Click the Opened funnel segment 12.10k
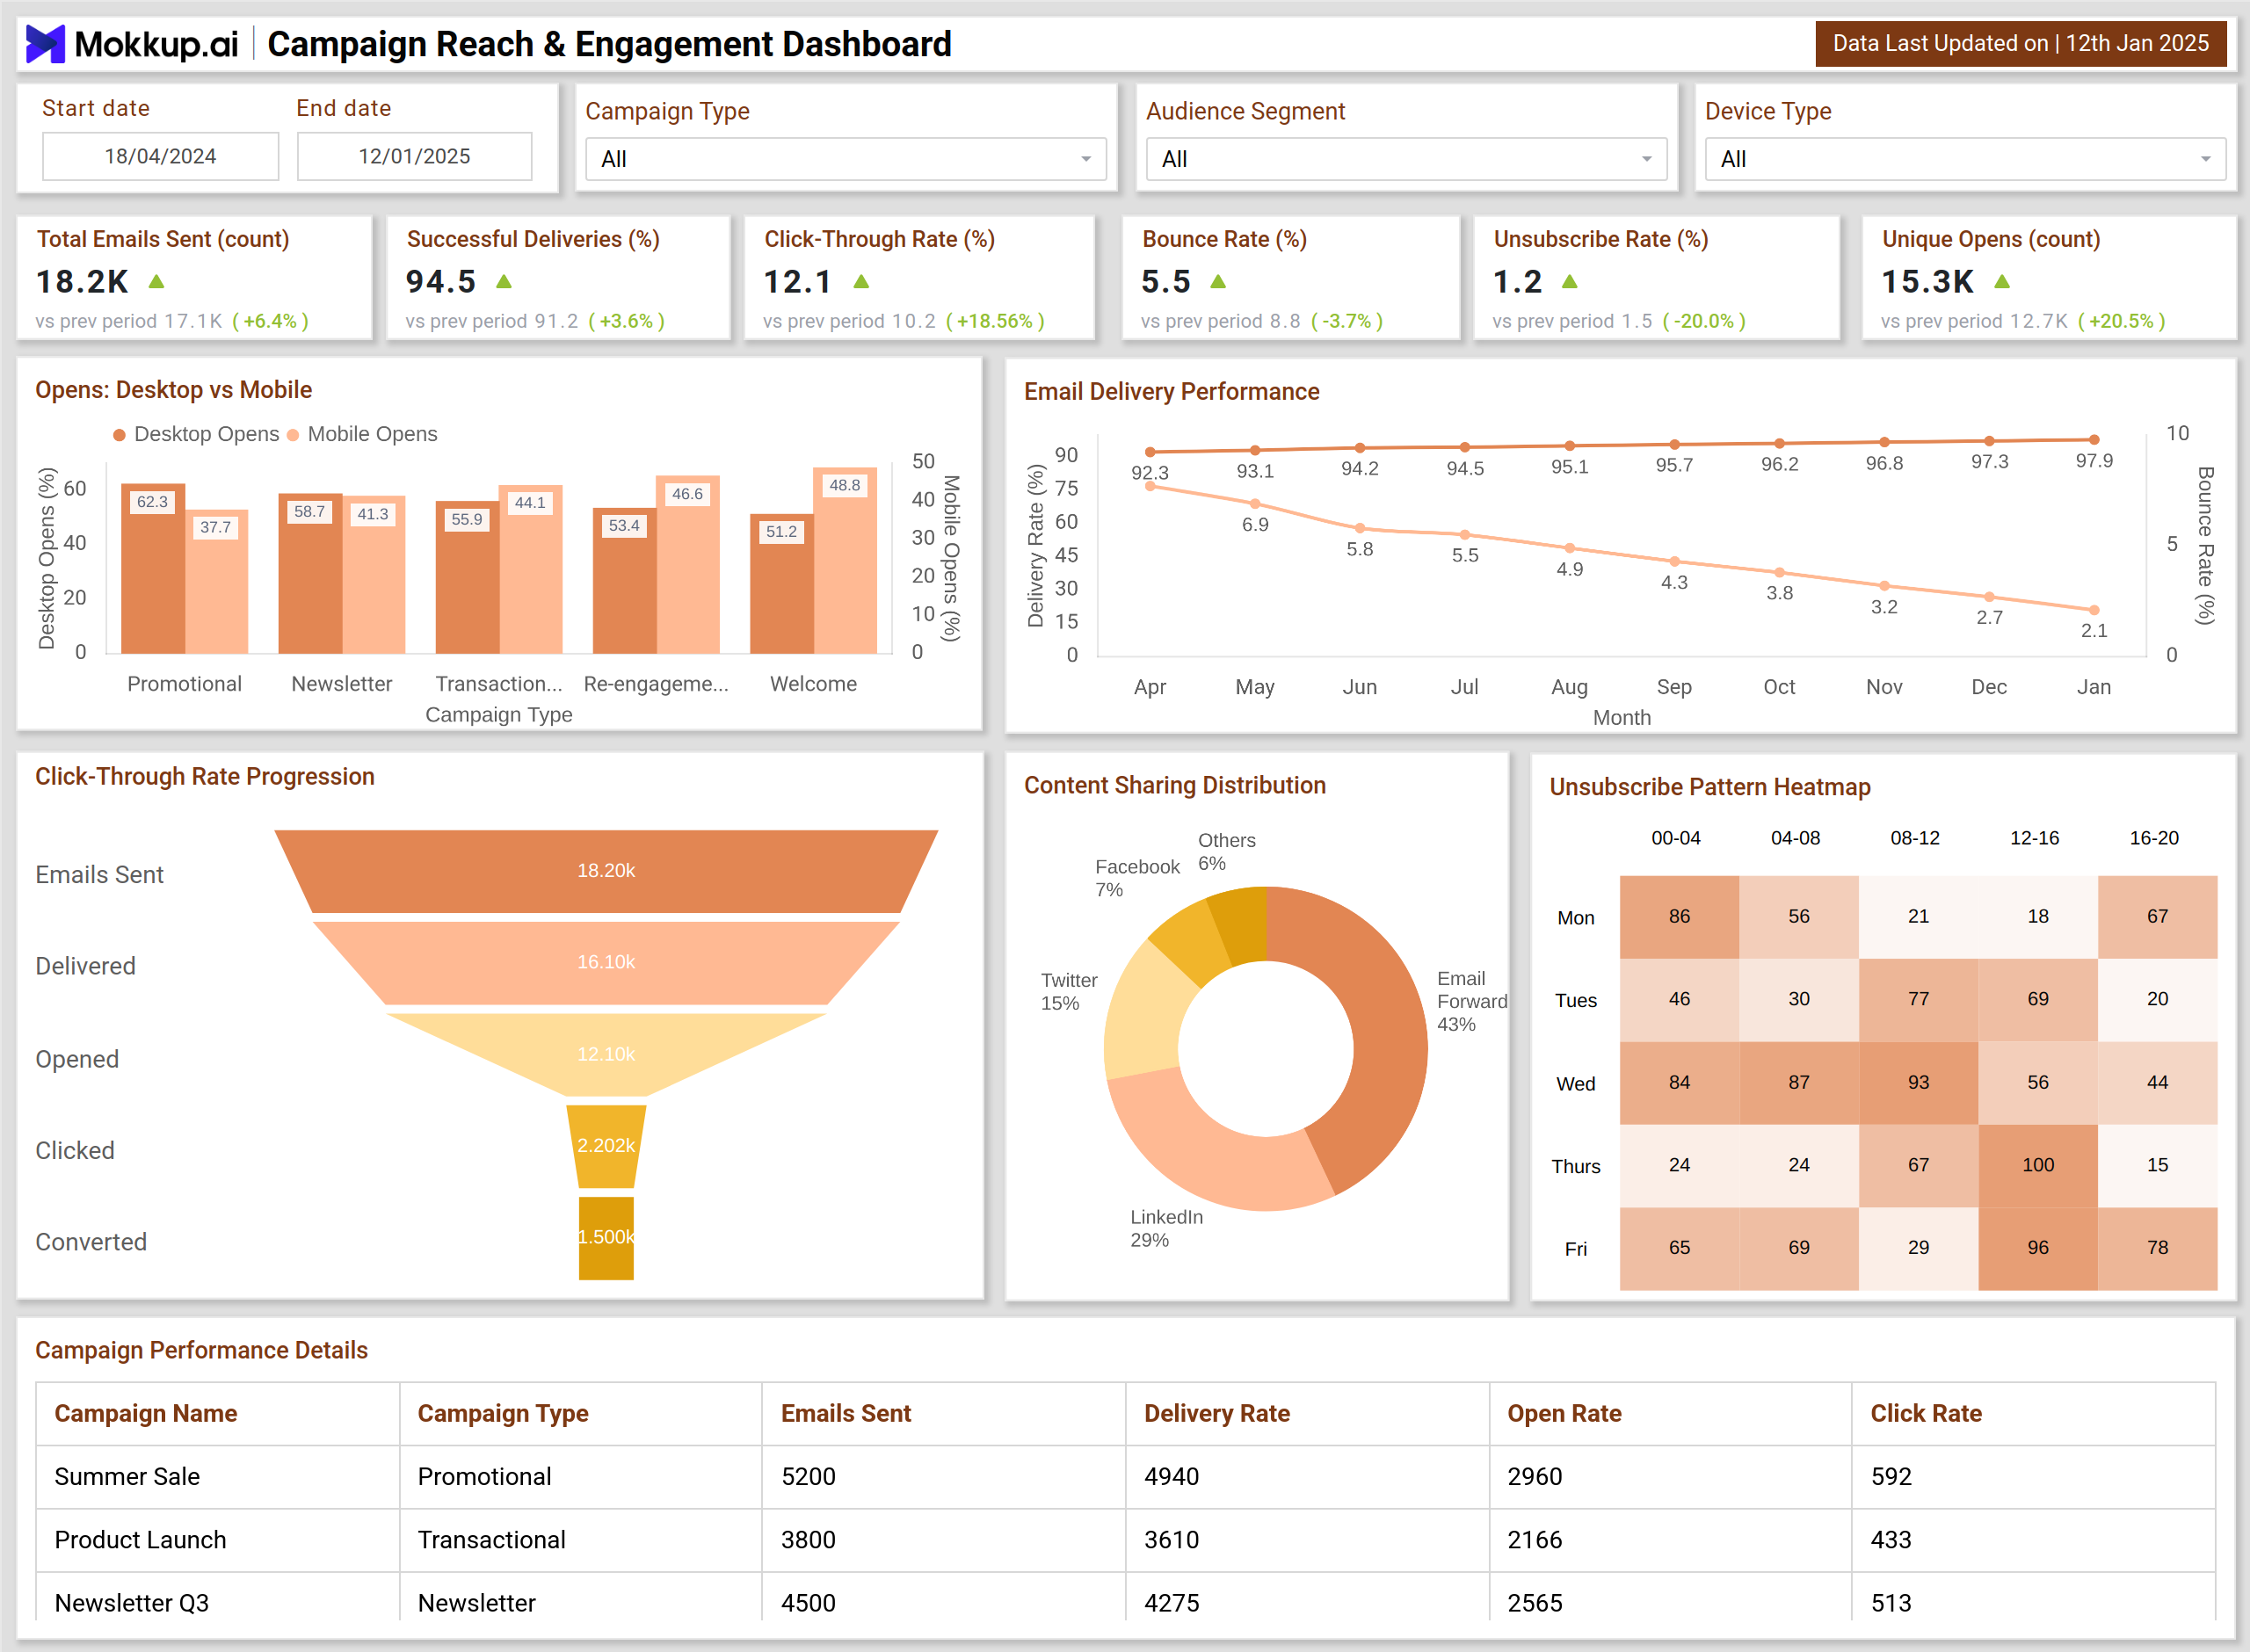This screenshot has width=2250, height=1652. [606, 1054]
